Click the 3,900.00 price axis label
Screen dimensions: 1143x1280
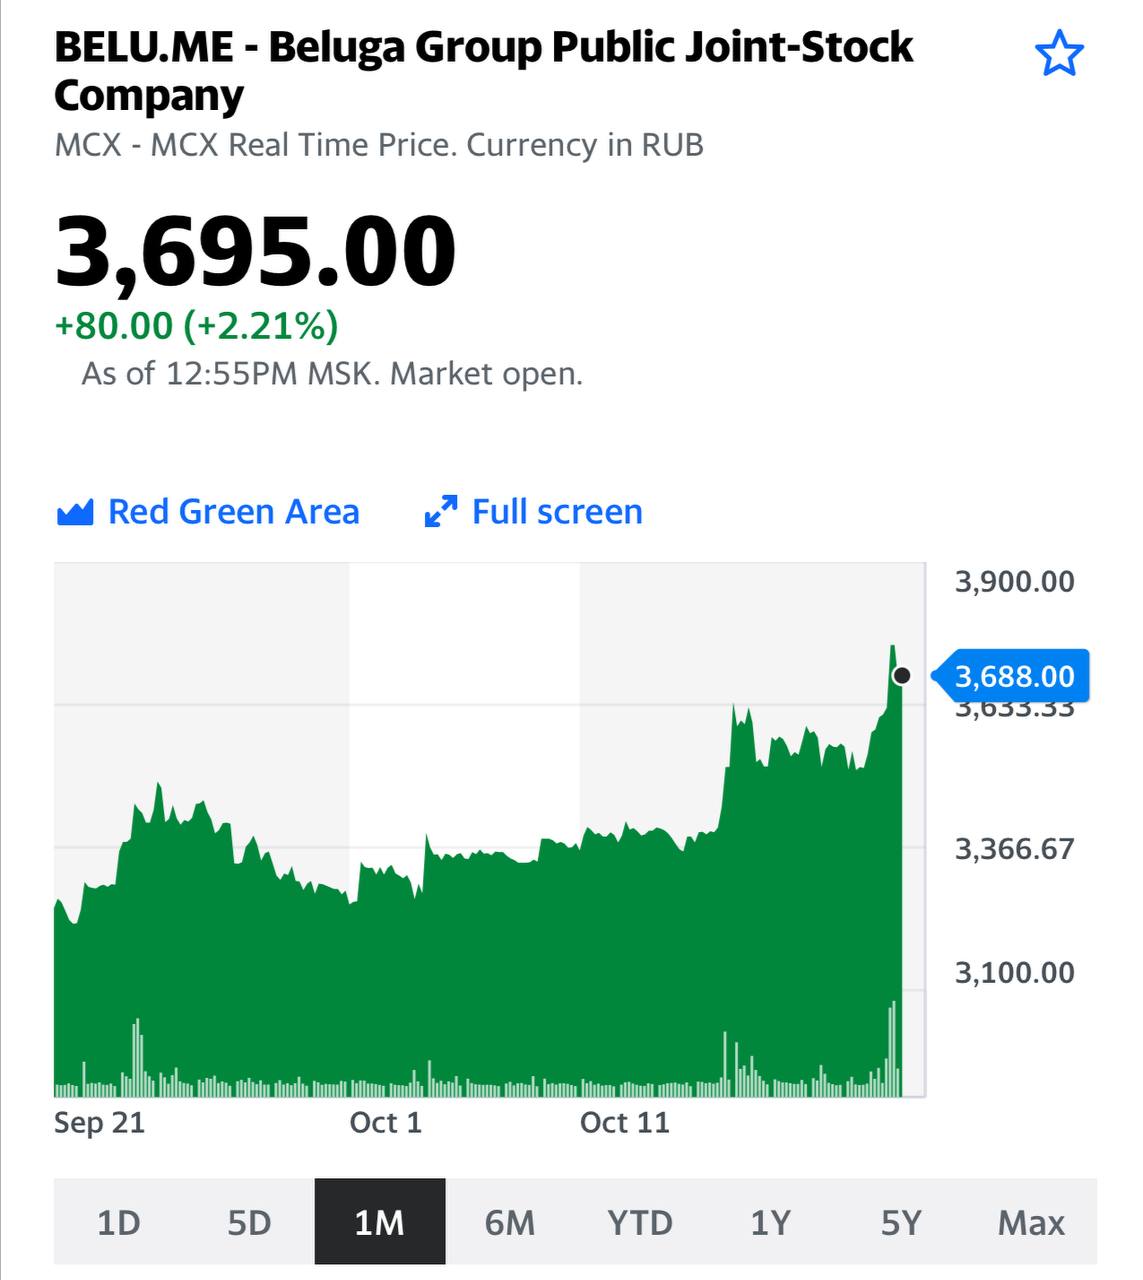tap(1015, 582)
